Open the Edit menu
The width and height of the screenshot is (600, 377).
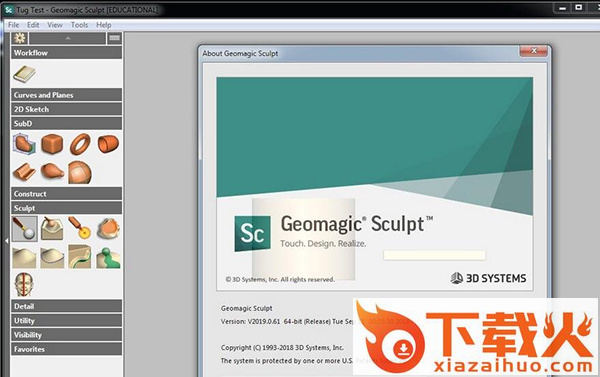(33, 25)
